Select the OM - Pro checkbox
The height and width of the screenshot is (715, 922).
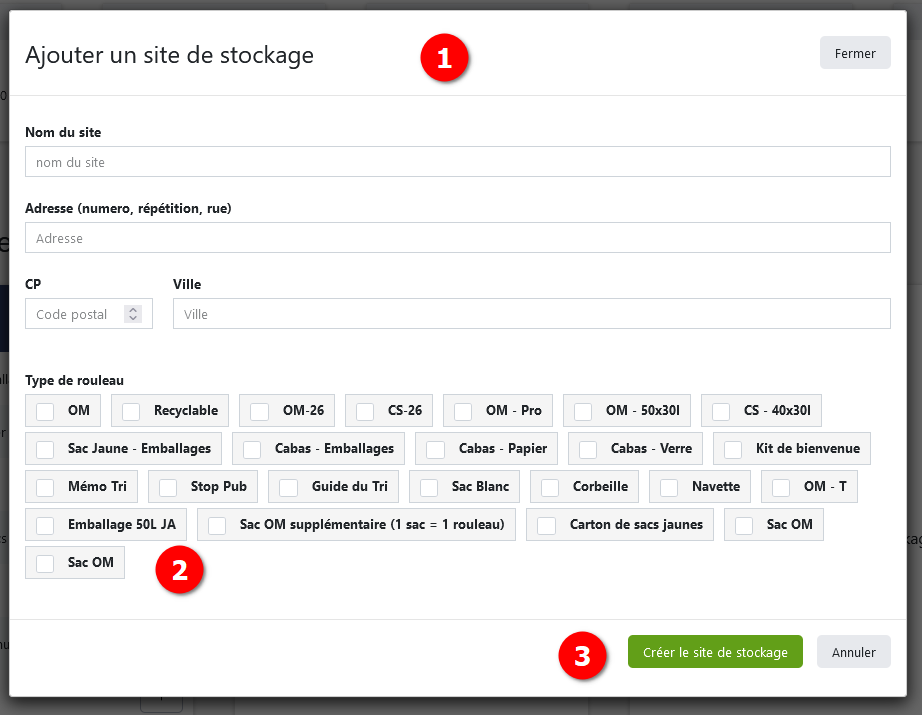[463, 411]
